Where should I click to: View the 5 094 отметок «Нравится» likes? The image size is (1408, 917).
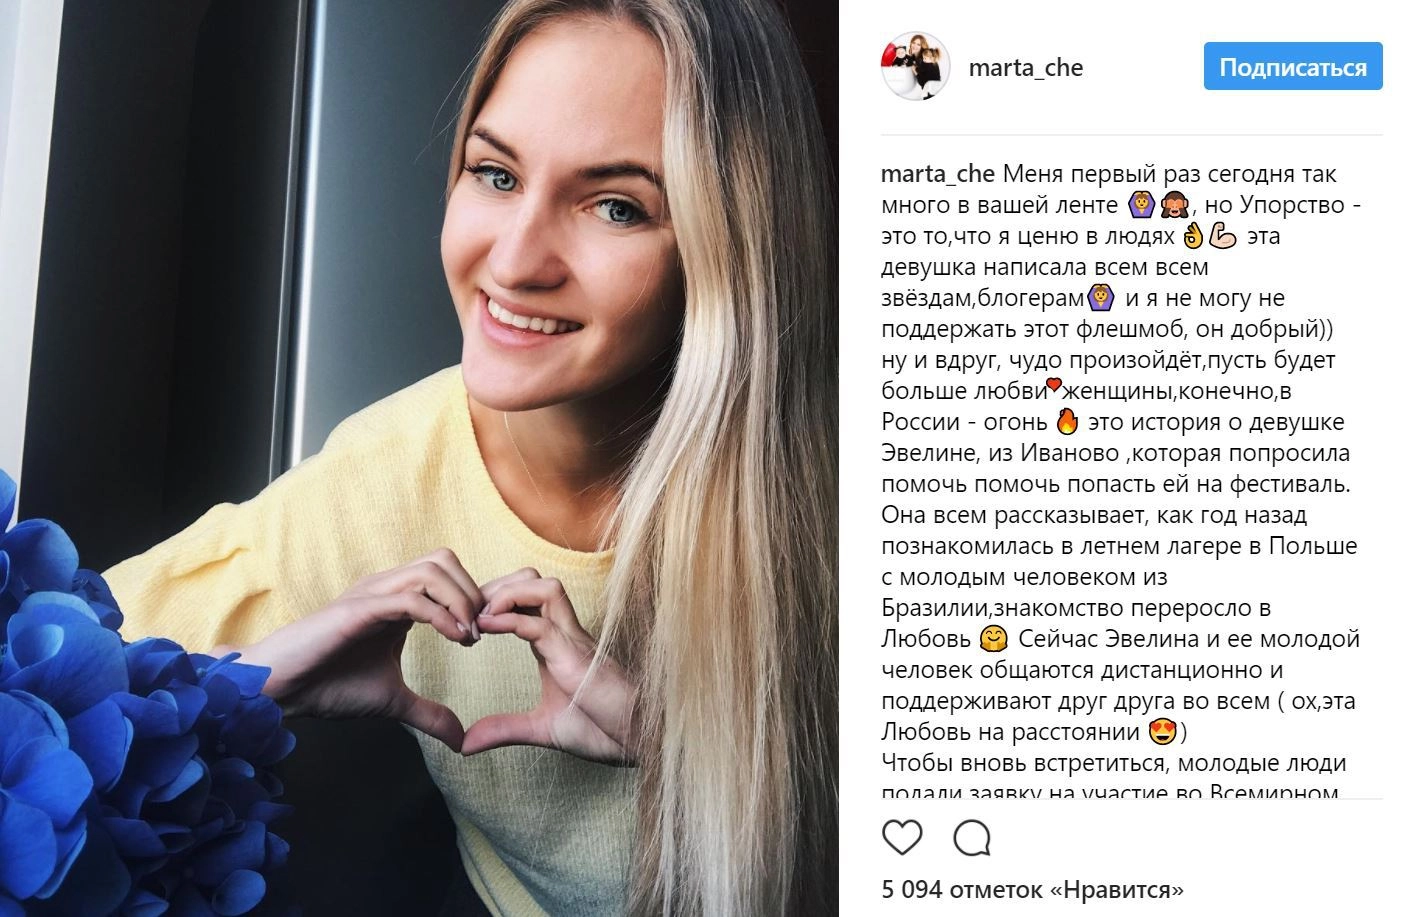[x=1033, y=888]
